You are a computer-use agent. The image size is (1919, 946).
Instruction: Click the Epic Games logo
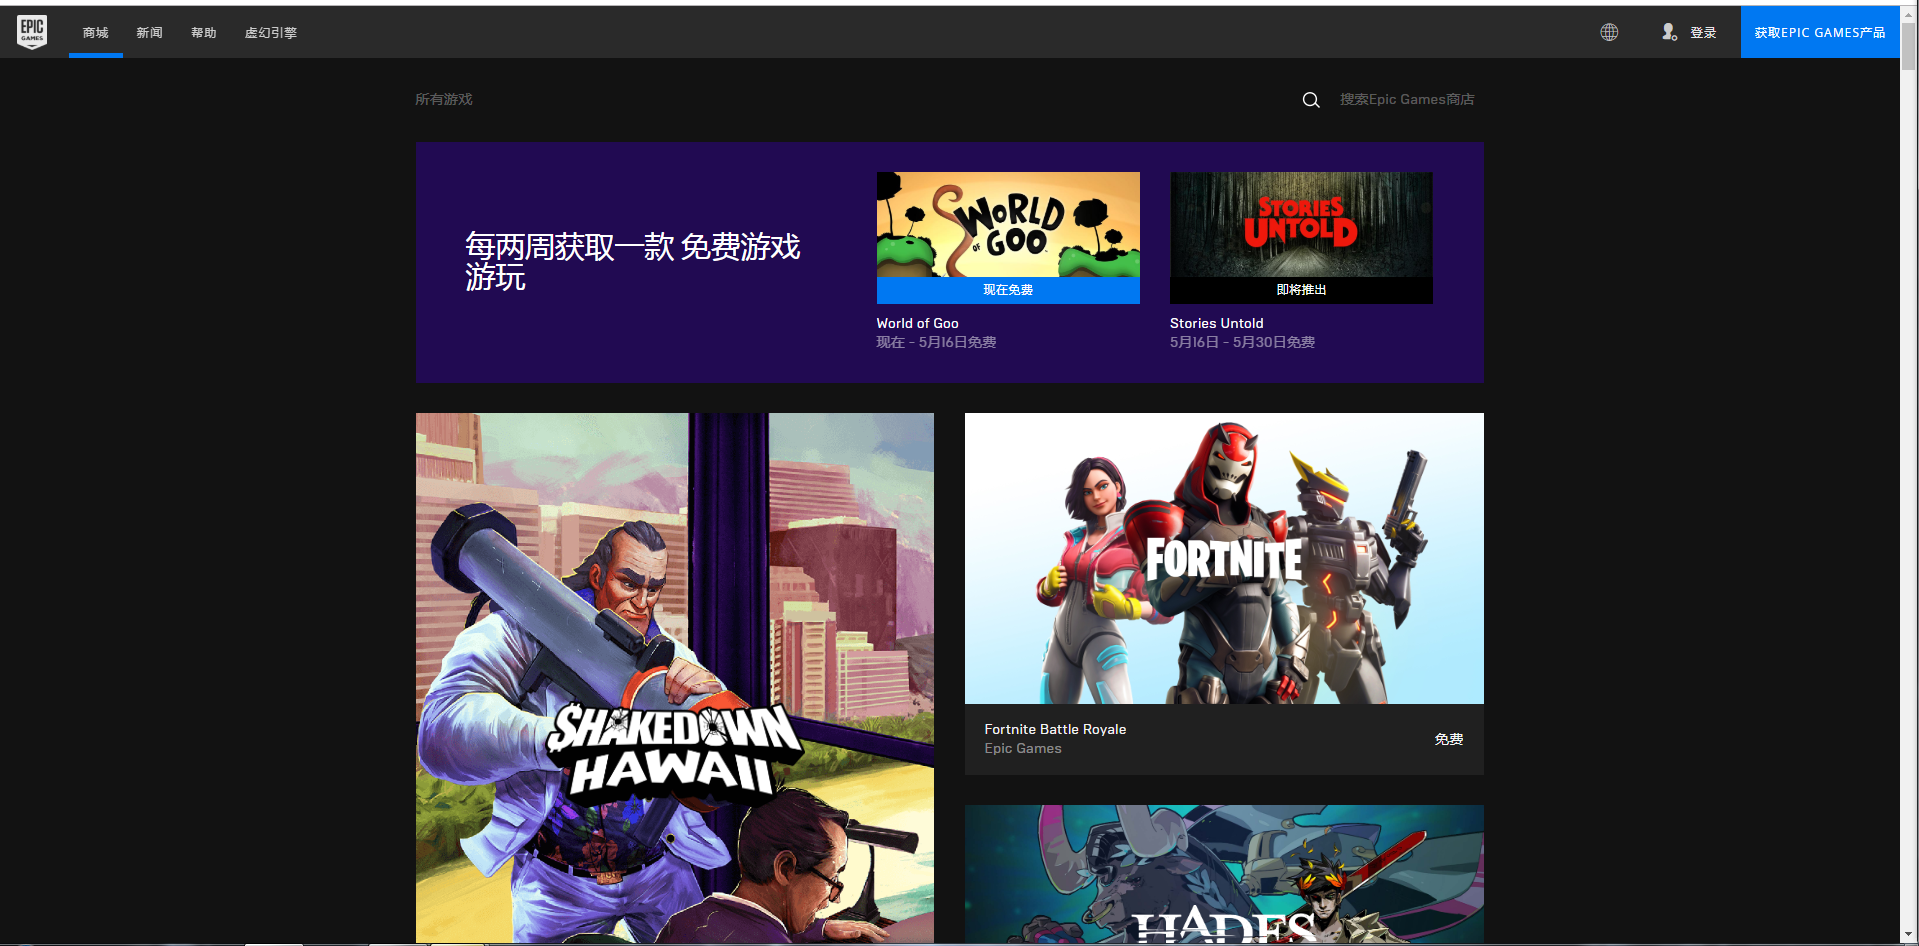pos(32,32)
